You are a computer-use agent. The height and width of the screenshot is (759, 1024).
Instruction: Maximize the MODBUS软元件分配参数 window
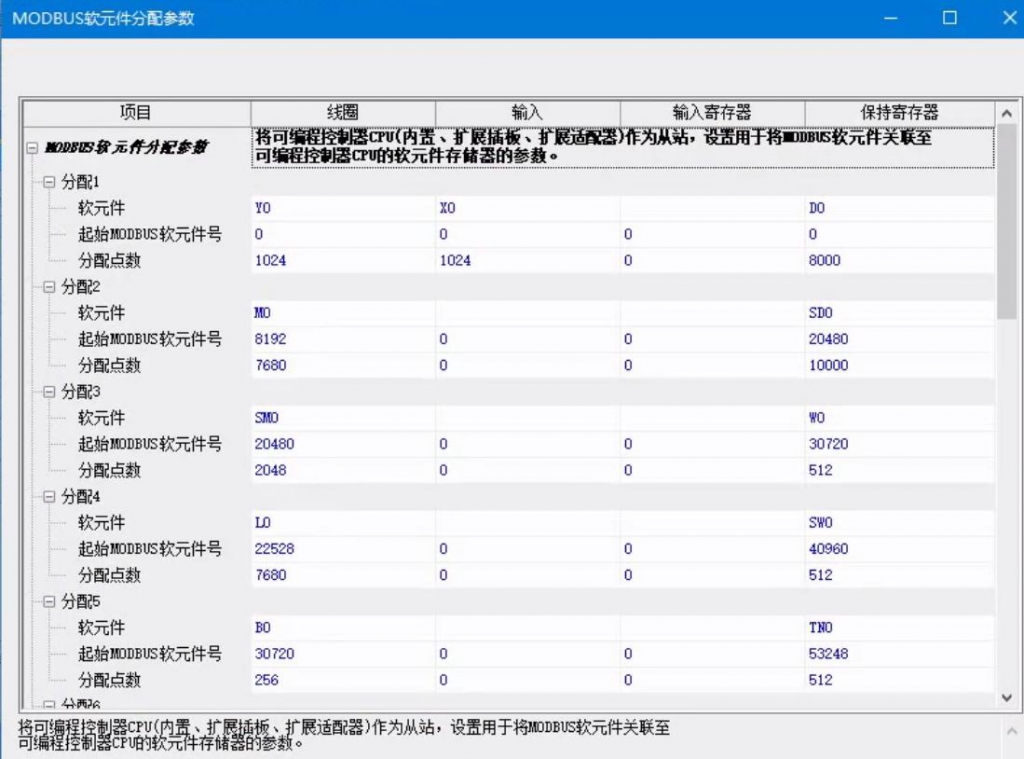pyautogui.click(x=950, y=18)
